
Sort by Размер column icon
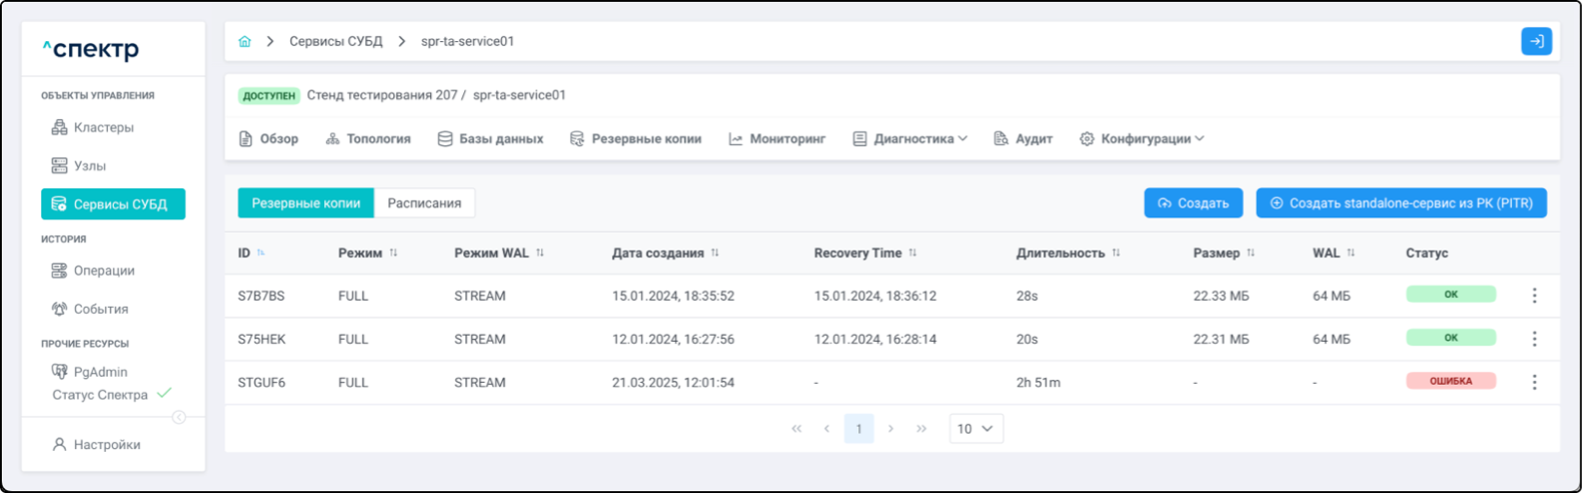point(1250,253)
